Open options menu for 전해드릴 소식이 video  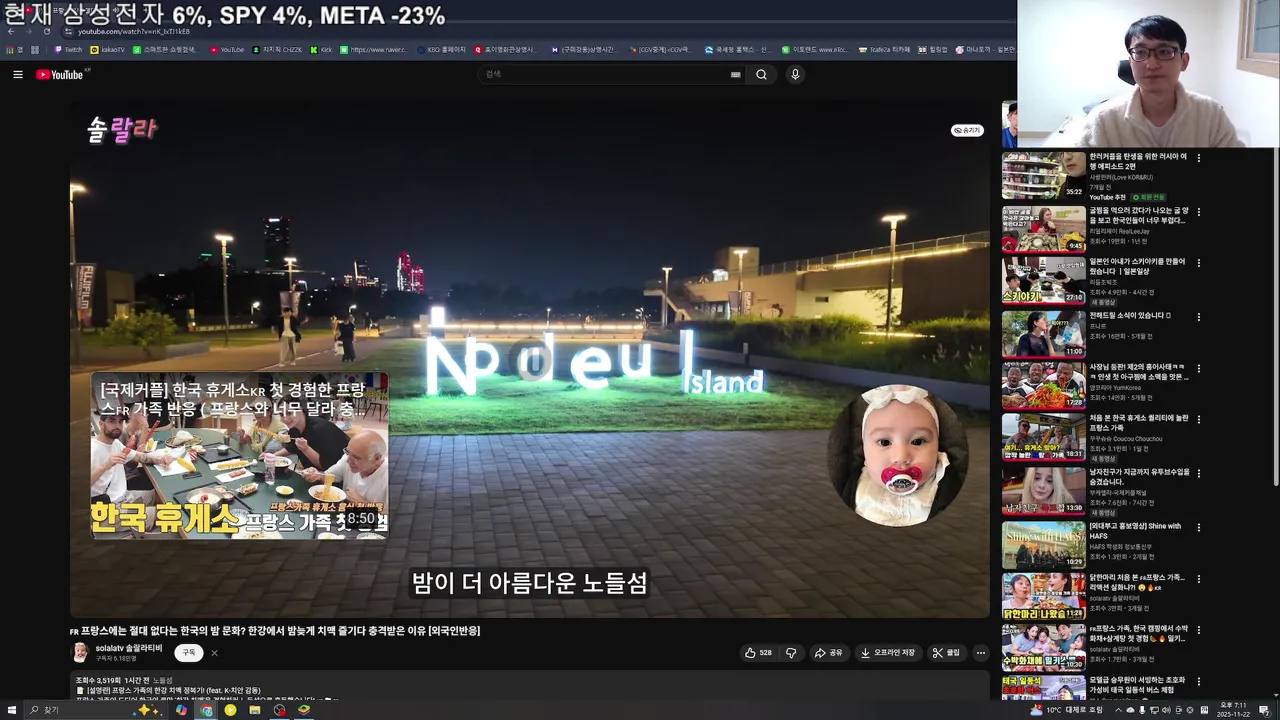pos(1198,317)
